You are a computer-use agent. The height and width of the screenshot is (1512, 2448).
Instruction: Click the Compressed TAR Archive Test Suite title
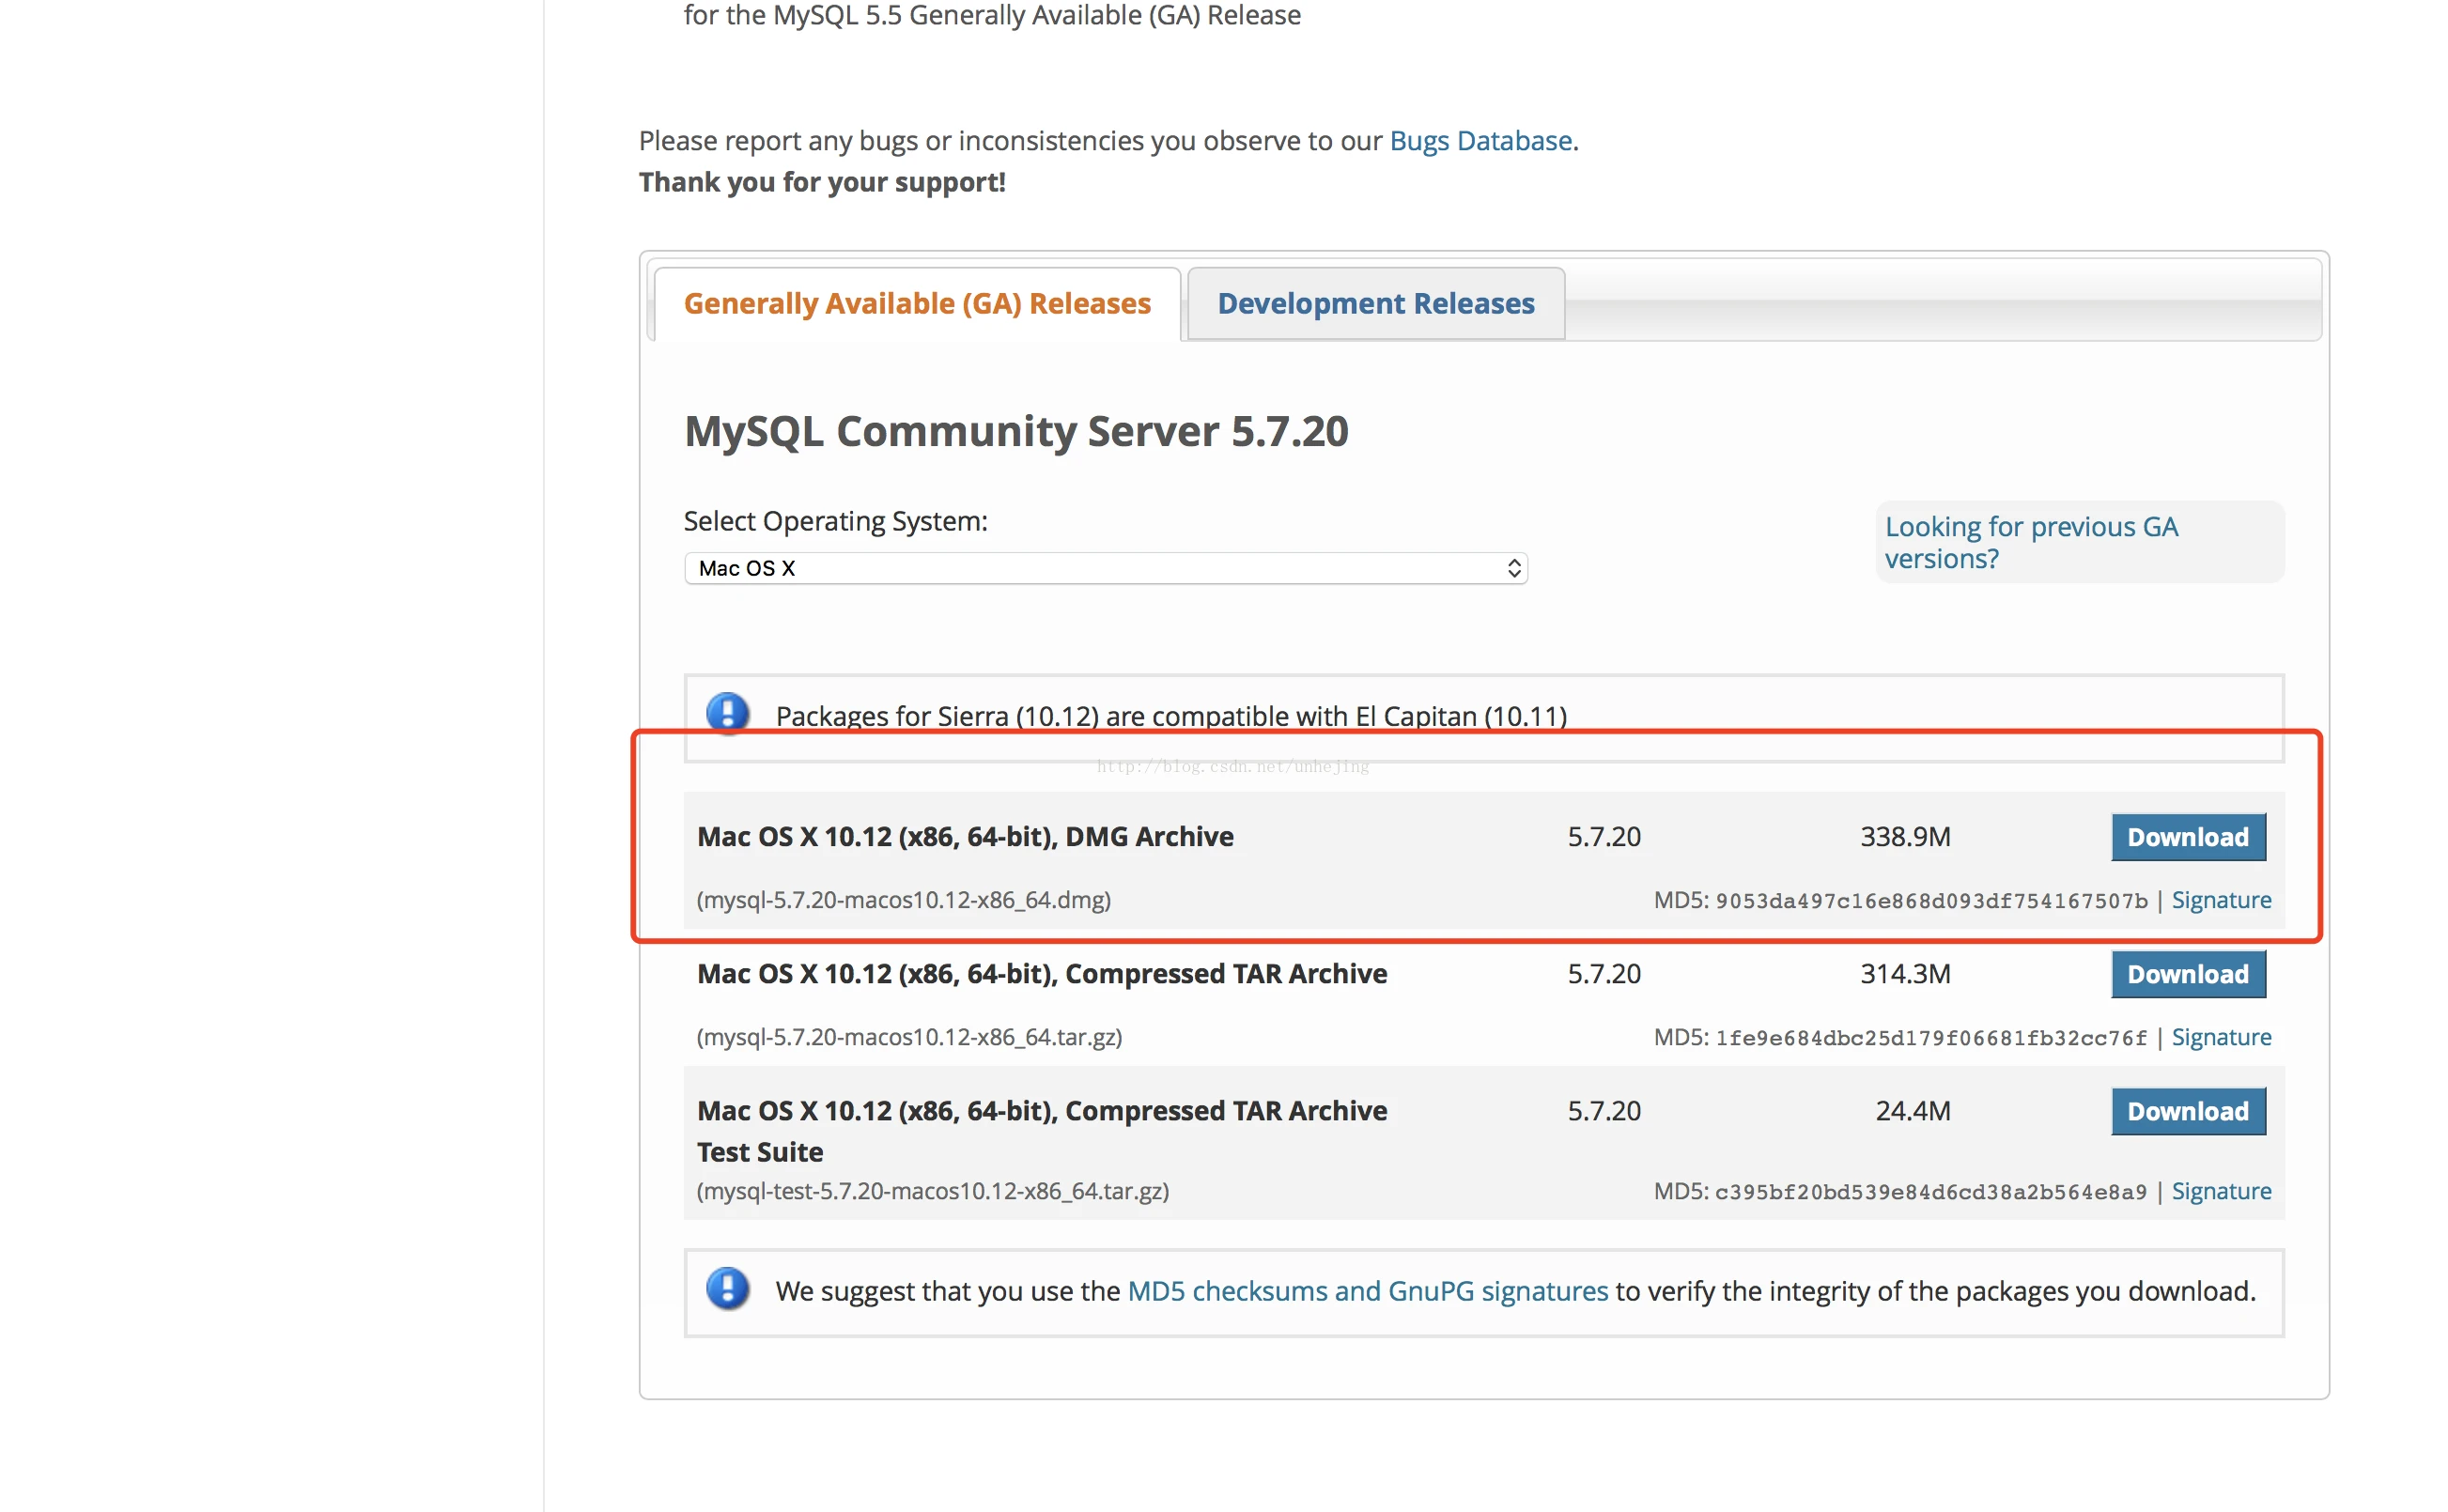(1042, 1131)
